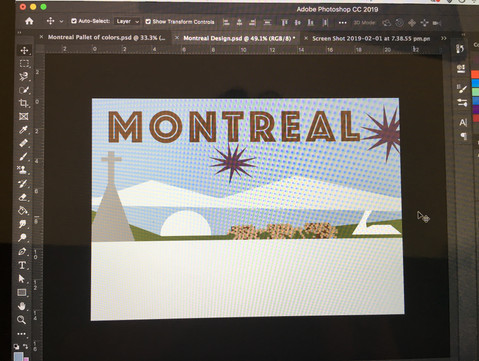Click the Align vertical centers icon
The height and width of the screenshot is (361, 479).
click(x=297, y=22)
